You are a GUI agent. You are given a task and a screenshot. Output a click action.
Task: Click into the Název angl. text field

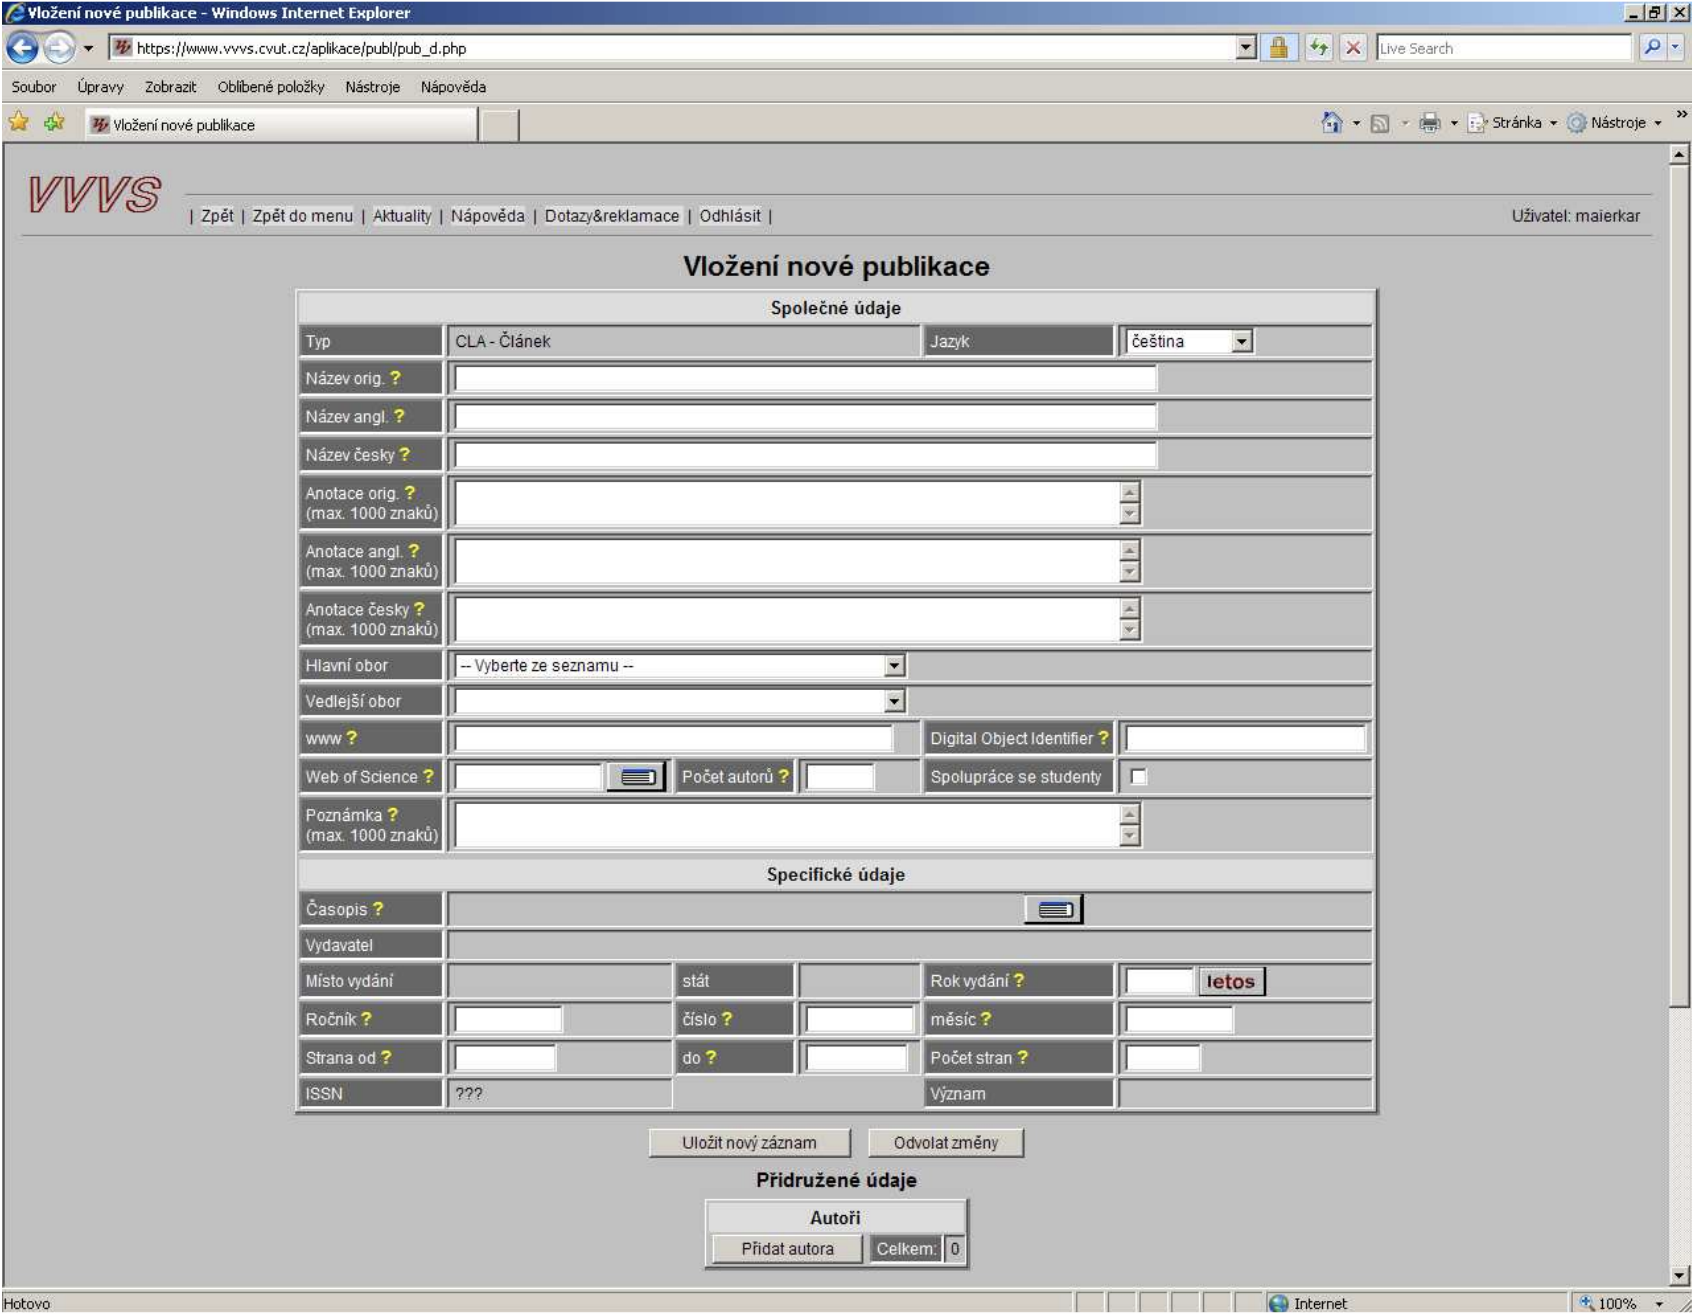pos(804,417)
